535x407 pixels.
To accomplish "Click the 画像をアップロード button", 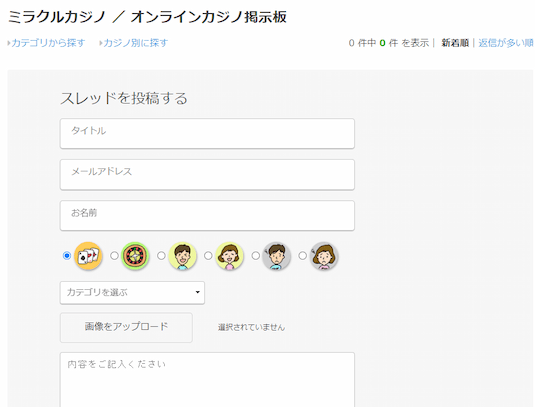I will pos(126,327).
